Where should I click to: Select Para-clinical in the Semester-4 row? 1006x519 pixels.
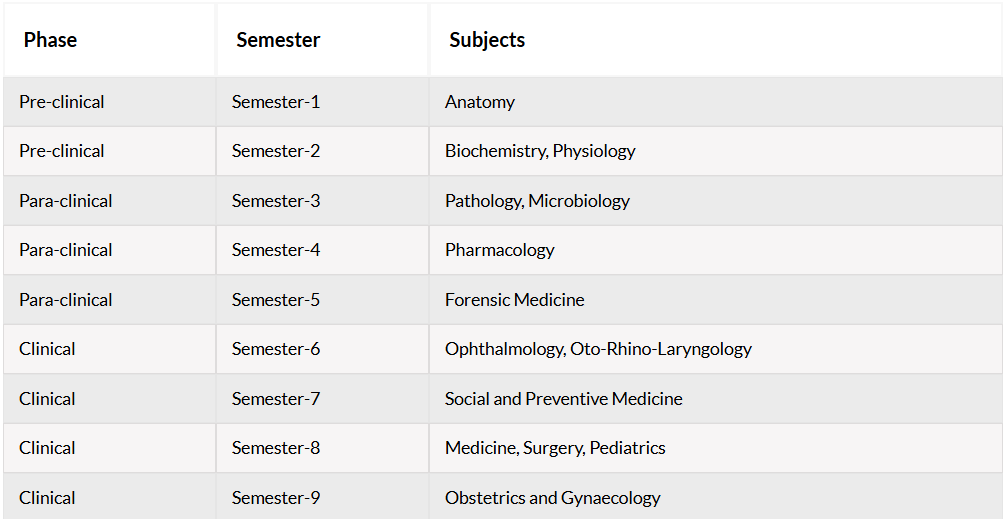coord(109,250)
